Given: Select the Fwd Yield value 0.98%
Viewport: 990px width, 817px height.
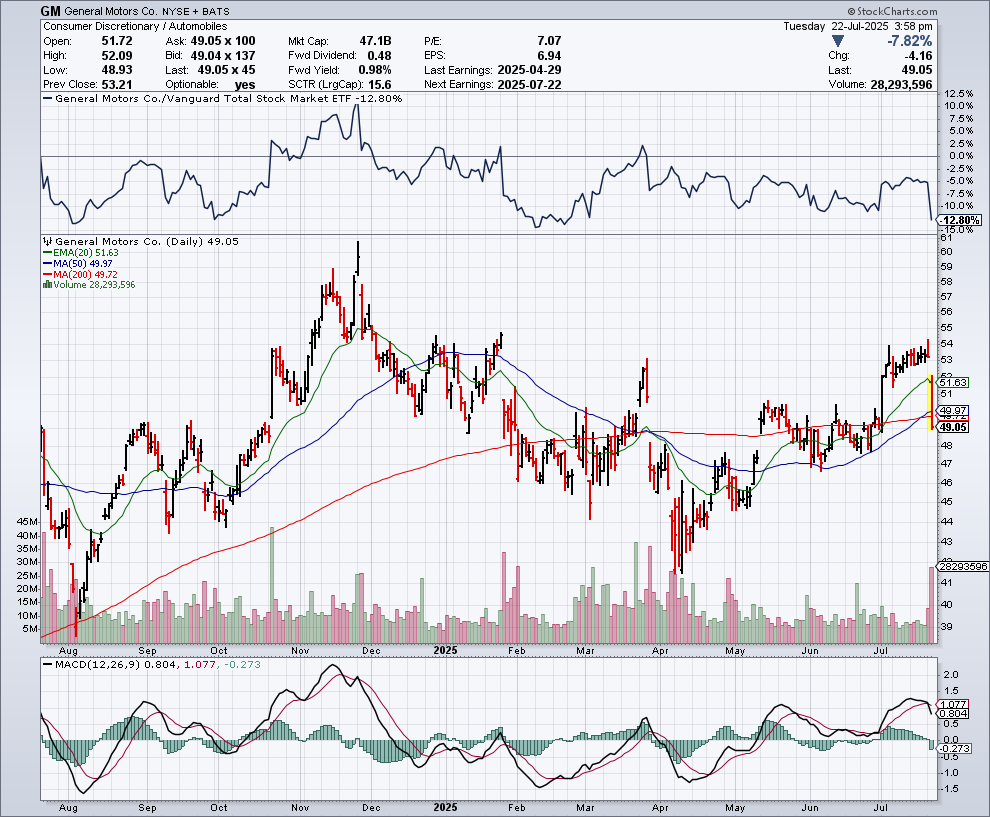Looking at the screenshot, I should tap(375, 70).
